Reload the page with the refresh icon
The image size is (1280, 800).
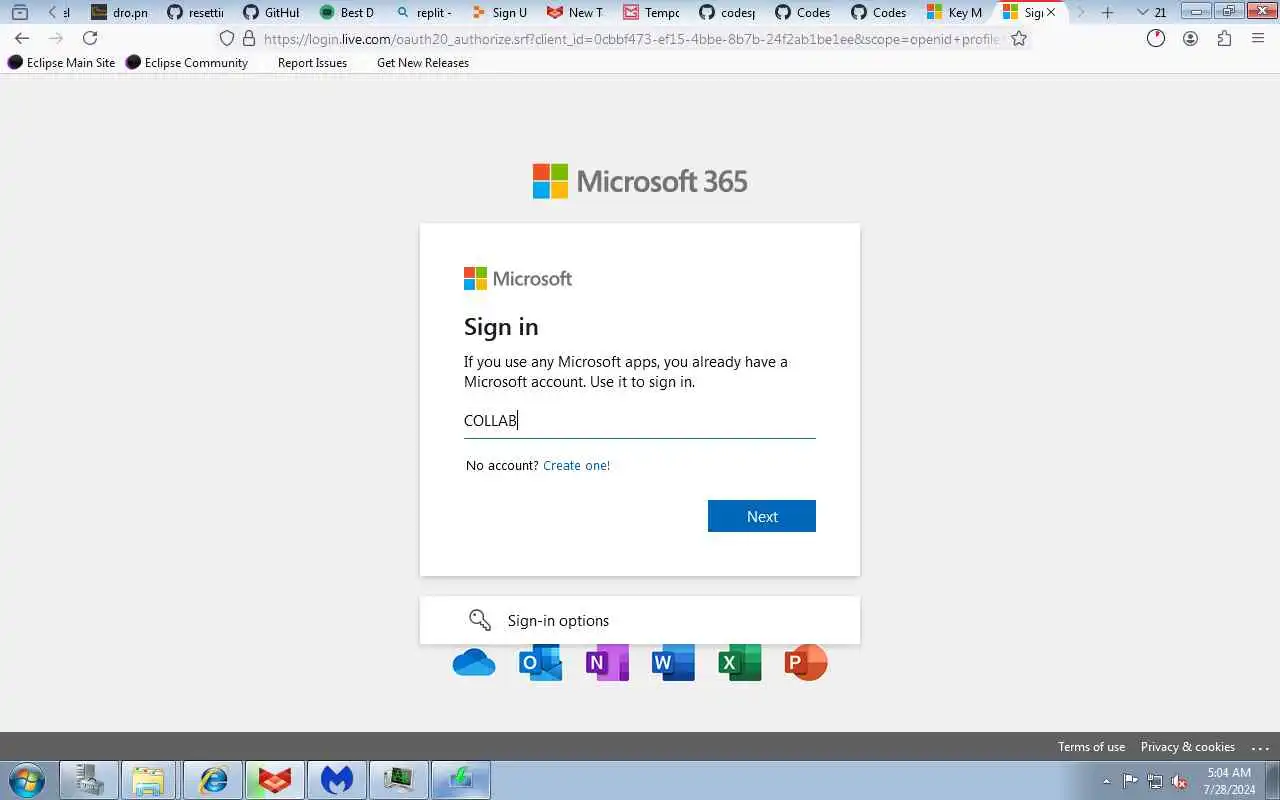90,38
